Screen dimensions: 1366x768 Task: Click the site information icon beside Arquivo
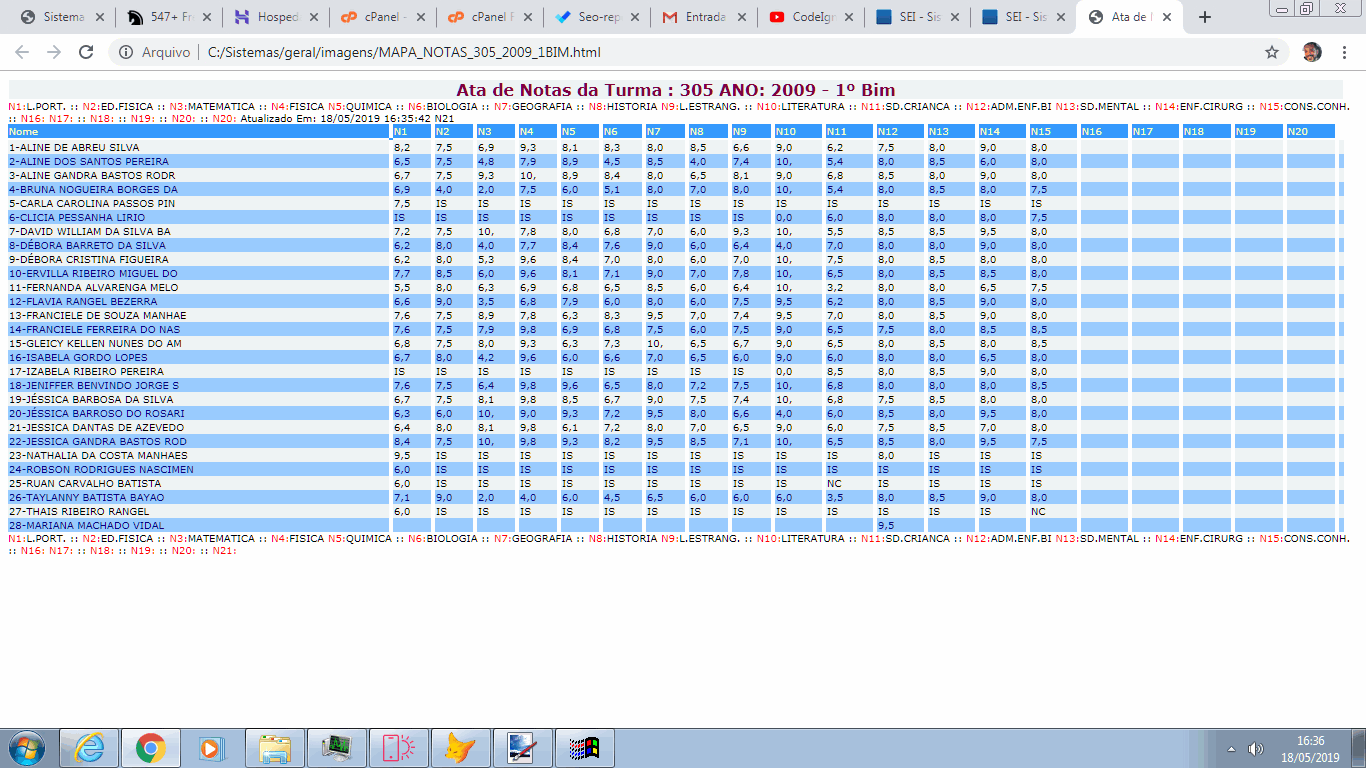[126, 52]
